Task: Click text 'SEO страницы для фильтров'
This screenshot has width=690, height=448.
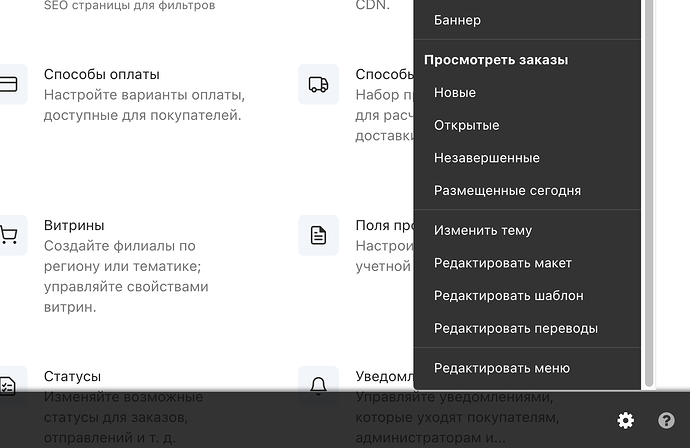Action: pos(129,6)
